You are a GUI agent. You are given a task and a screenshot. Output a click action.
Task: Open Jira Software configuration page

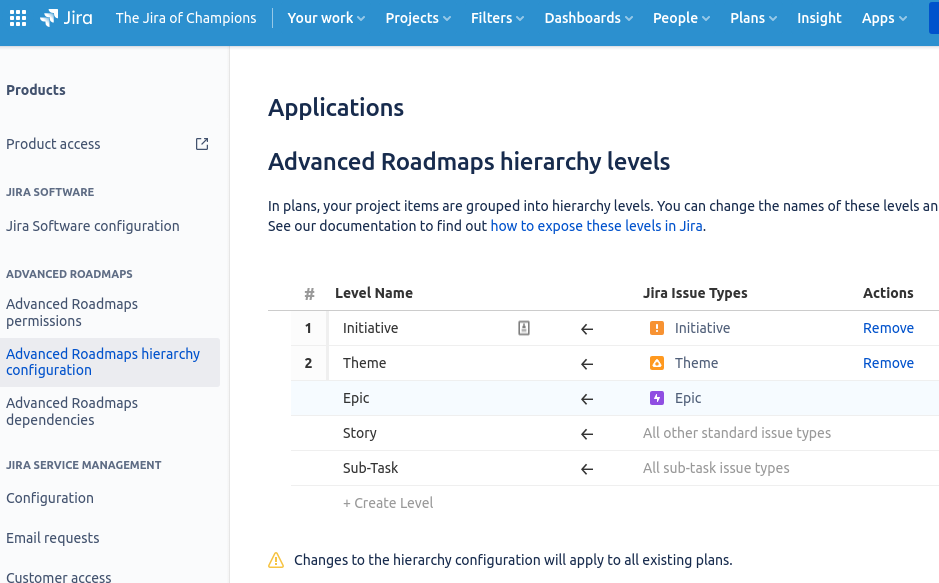coord(93,226)
